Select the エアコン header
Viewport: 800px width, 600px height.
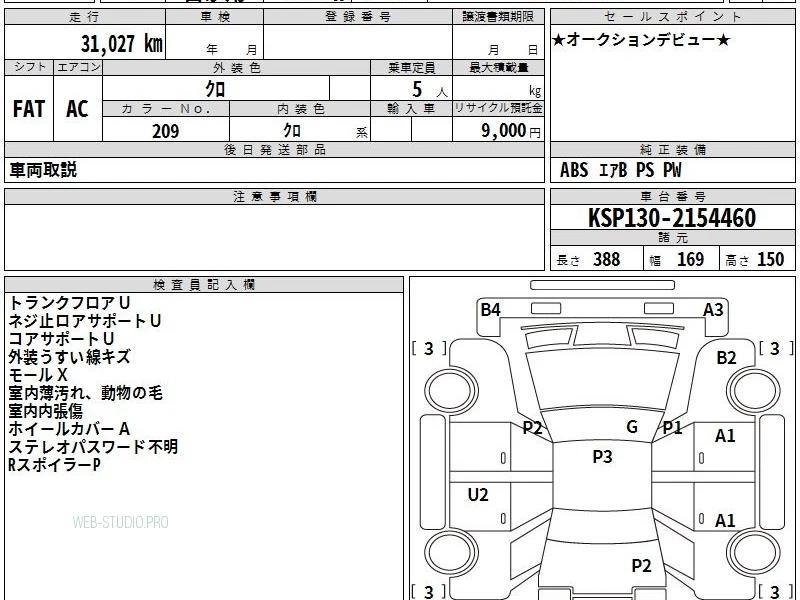click(78, 67)
